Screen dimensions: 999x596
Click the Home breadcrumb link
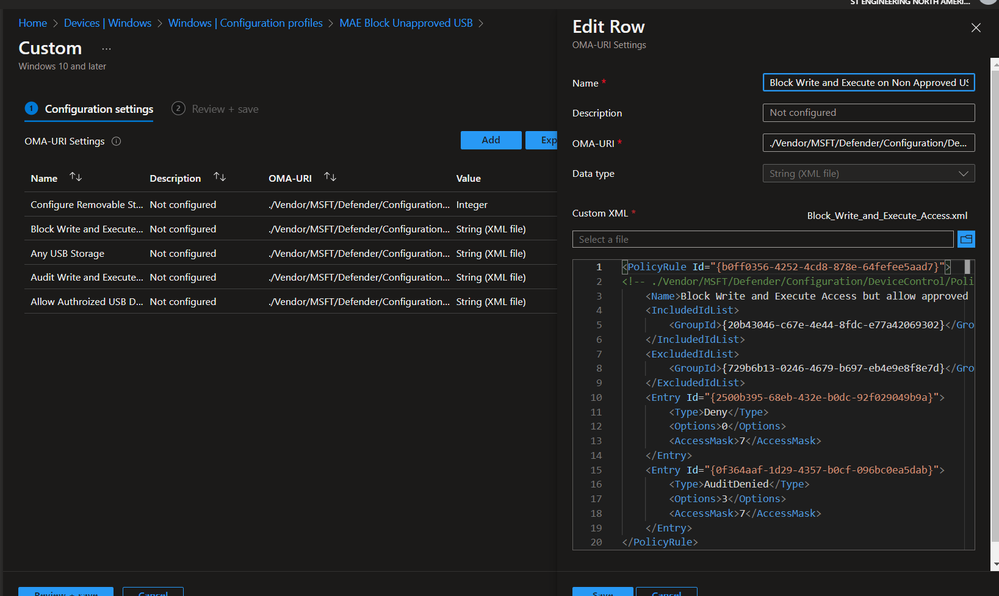[x=32, y=23]
